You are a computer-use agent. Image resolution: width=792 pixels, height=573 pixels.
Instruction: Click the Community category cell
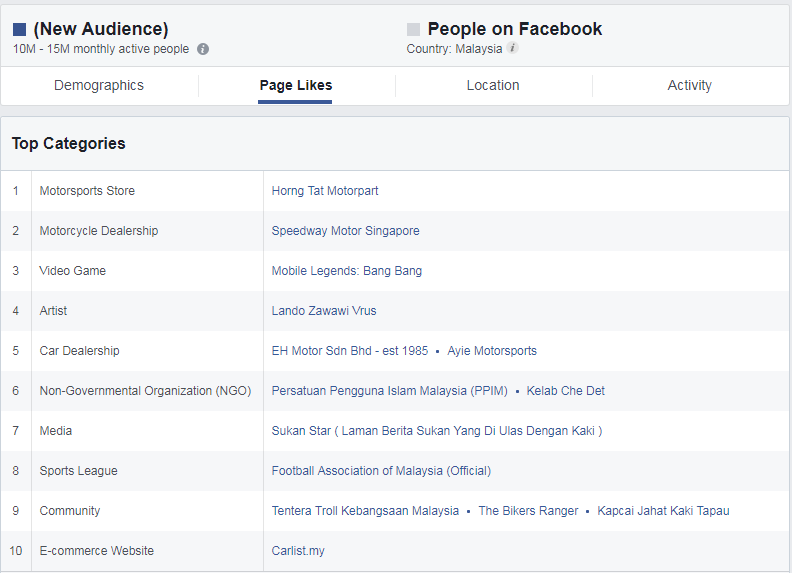point(147,511)
